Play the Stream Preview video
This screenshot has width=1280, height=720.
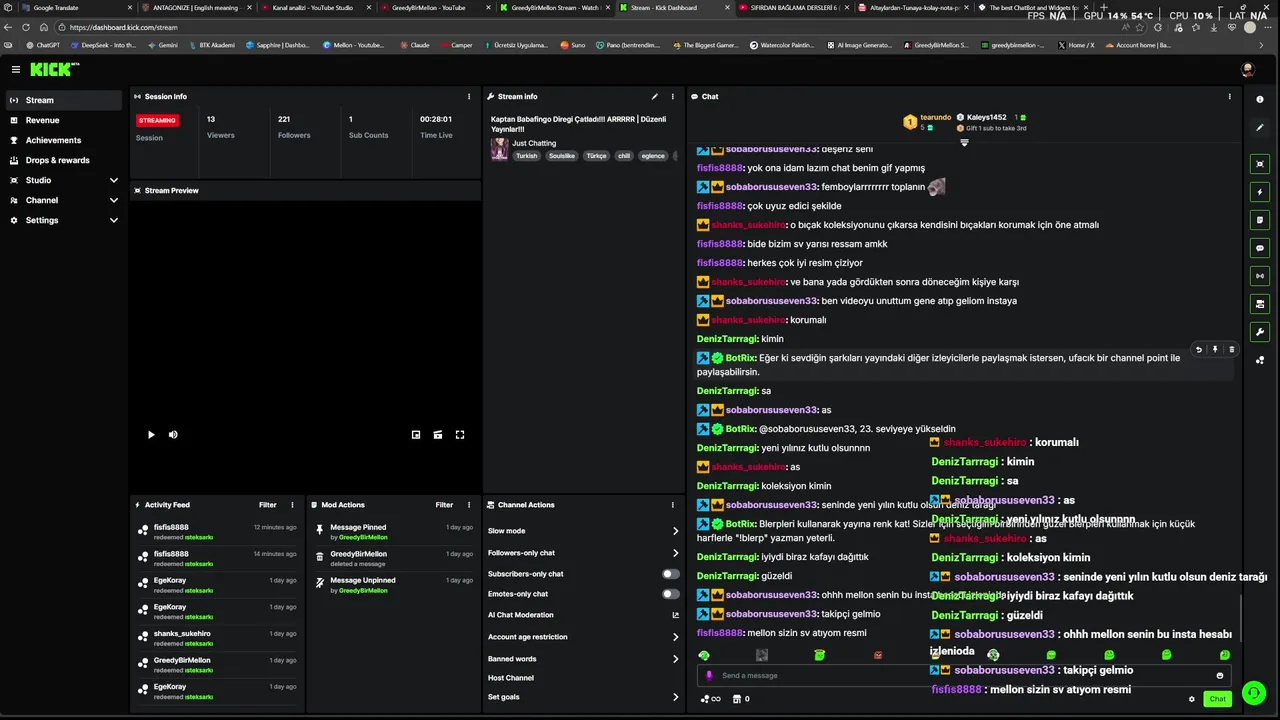pyautogui.click(x=151, y=435)
